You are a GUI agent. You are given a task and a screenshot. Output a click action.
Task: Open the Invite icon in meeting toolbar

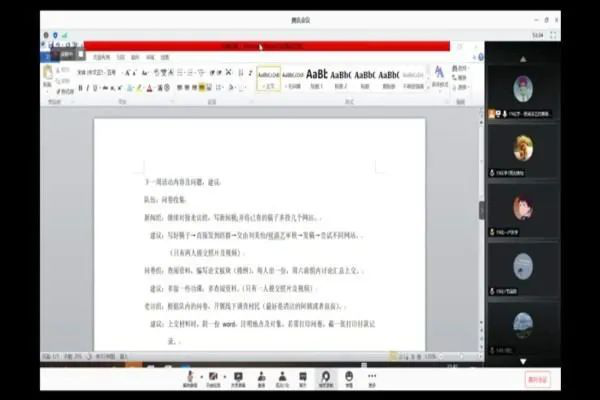tap(261, 378)
